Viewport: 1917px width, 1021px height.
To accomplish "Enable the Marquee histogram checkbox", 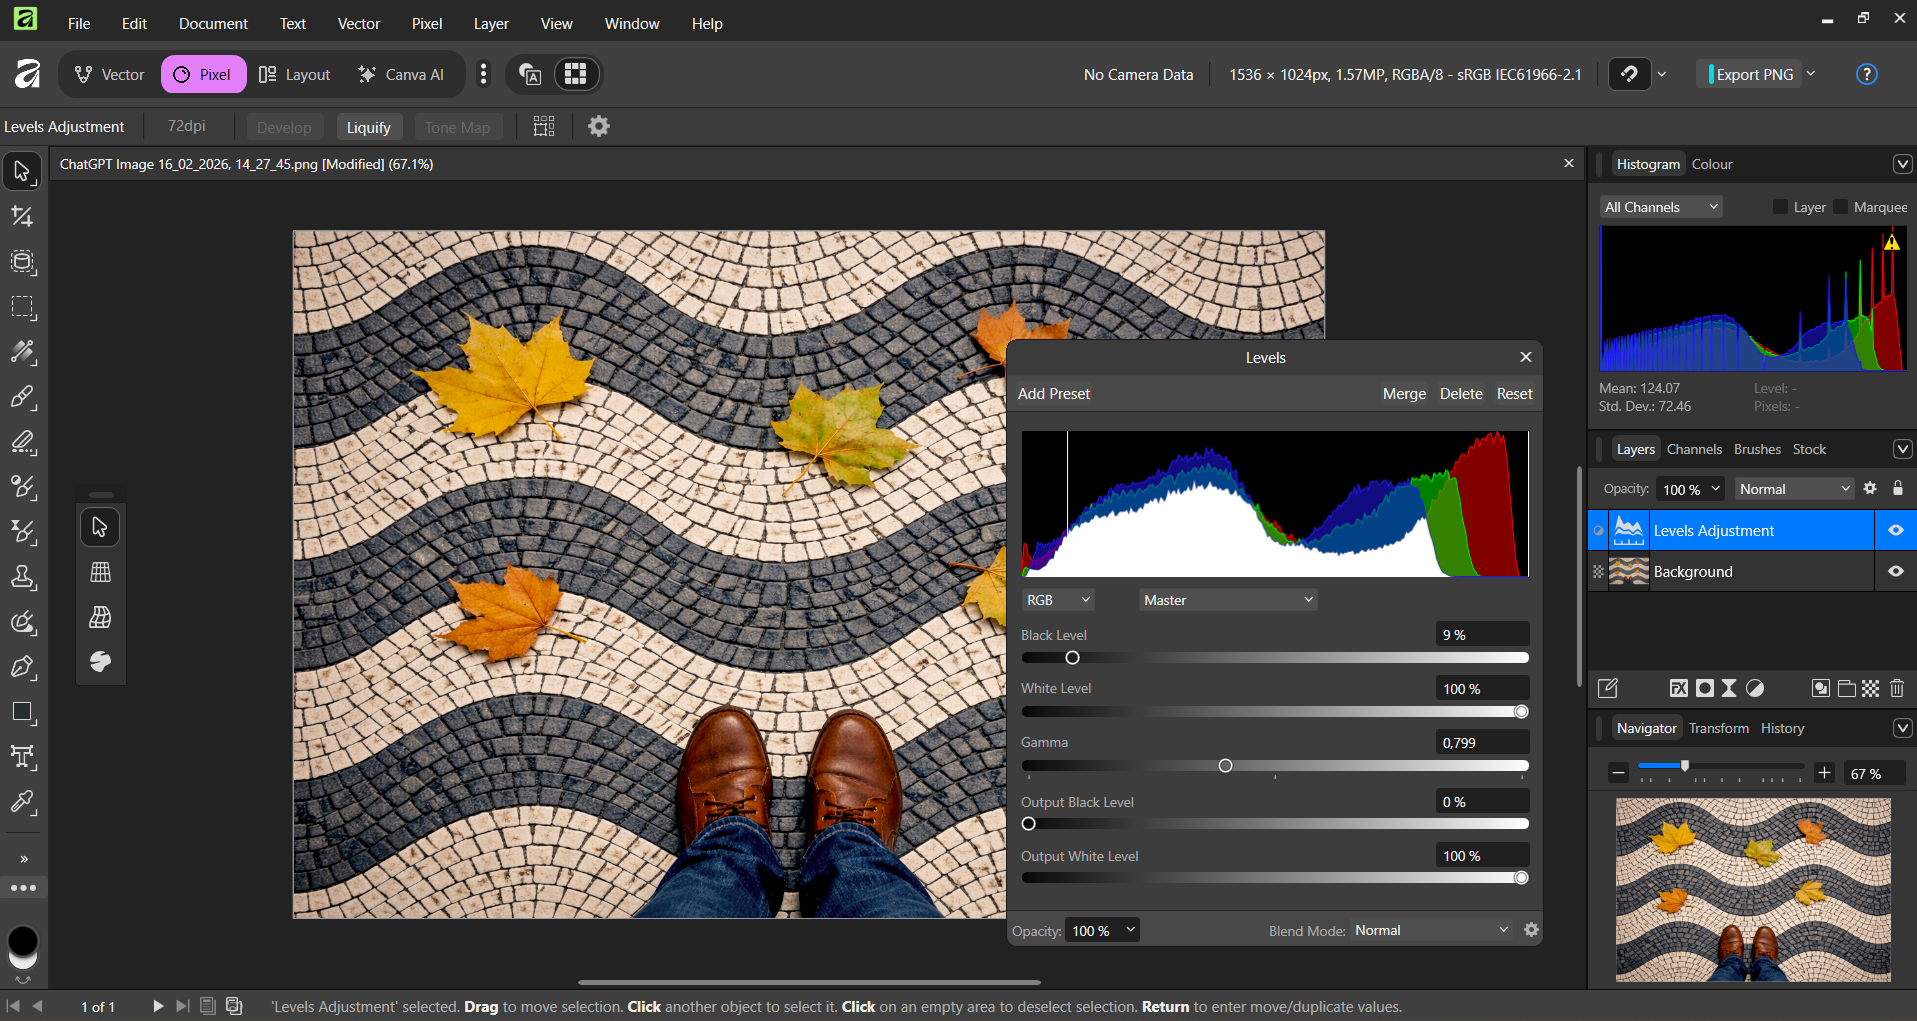I will [x=1841, y=207].
